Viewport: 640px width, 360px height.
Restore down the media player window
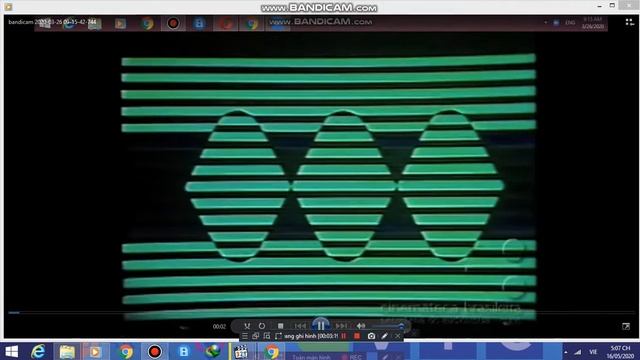click(x=612, y=6)
